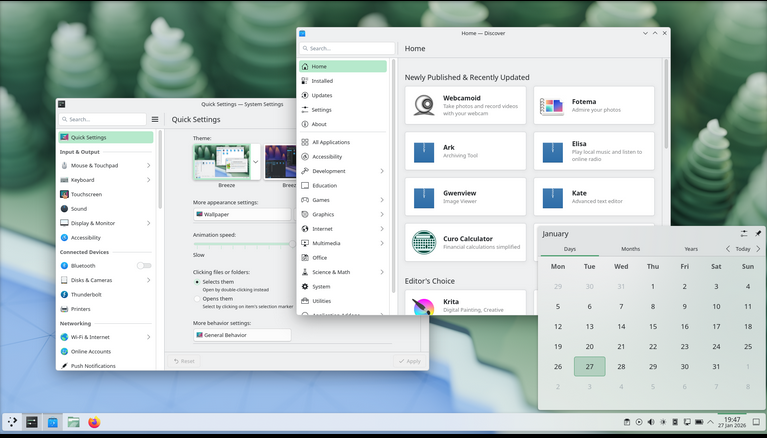Click the volume icon in system tray
This screenshot has width=767, height=438.
point(651,422)
